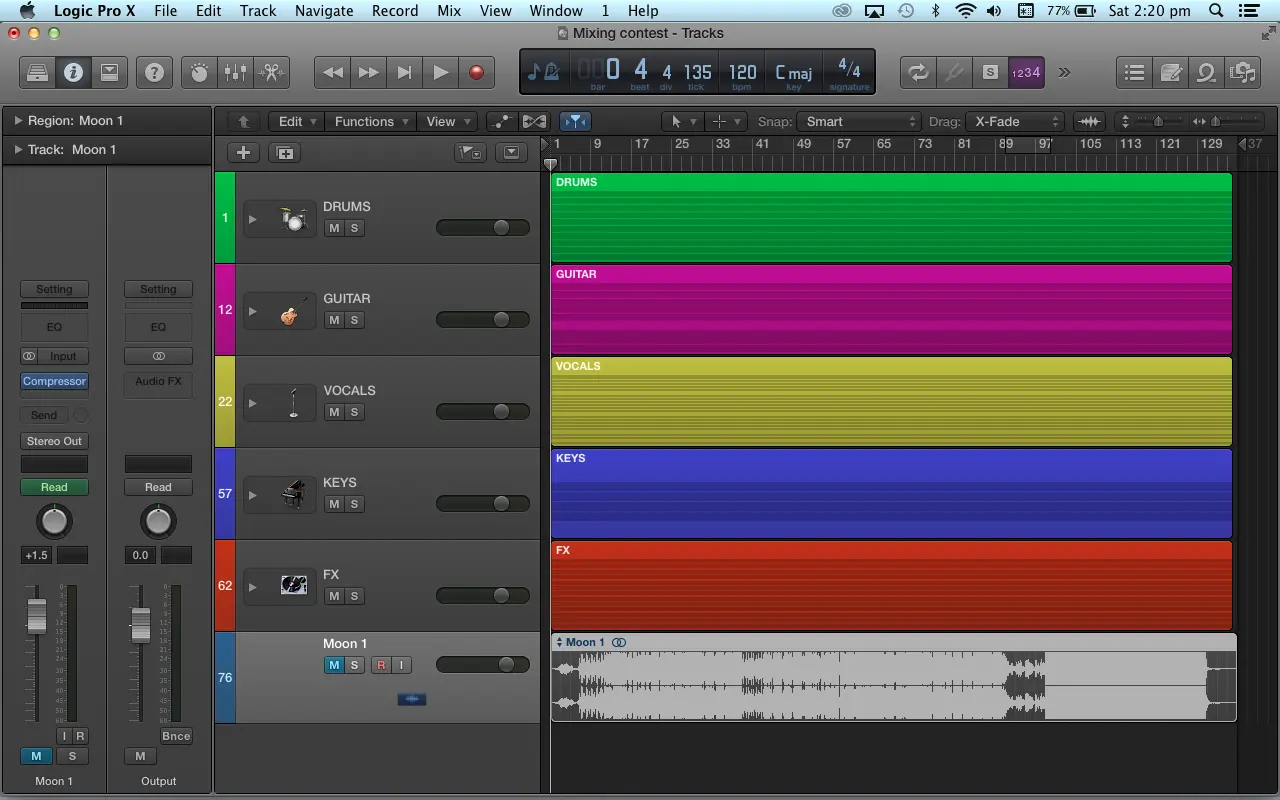Toggle the Catch playhead button

(x=576, y=121)
